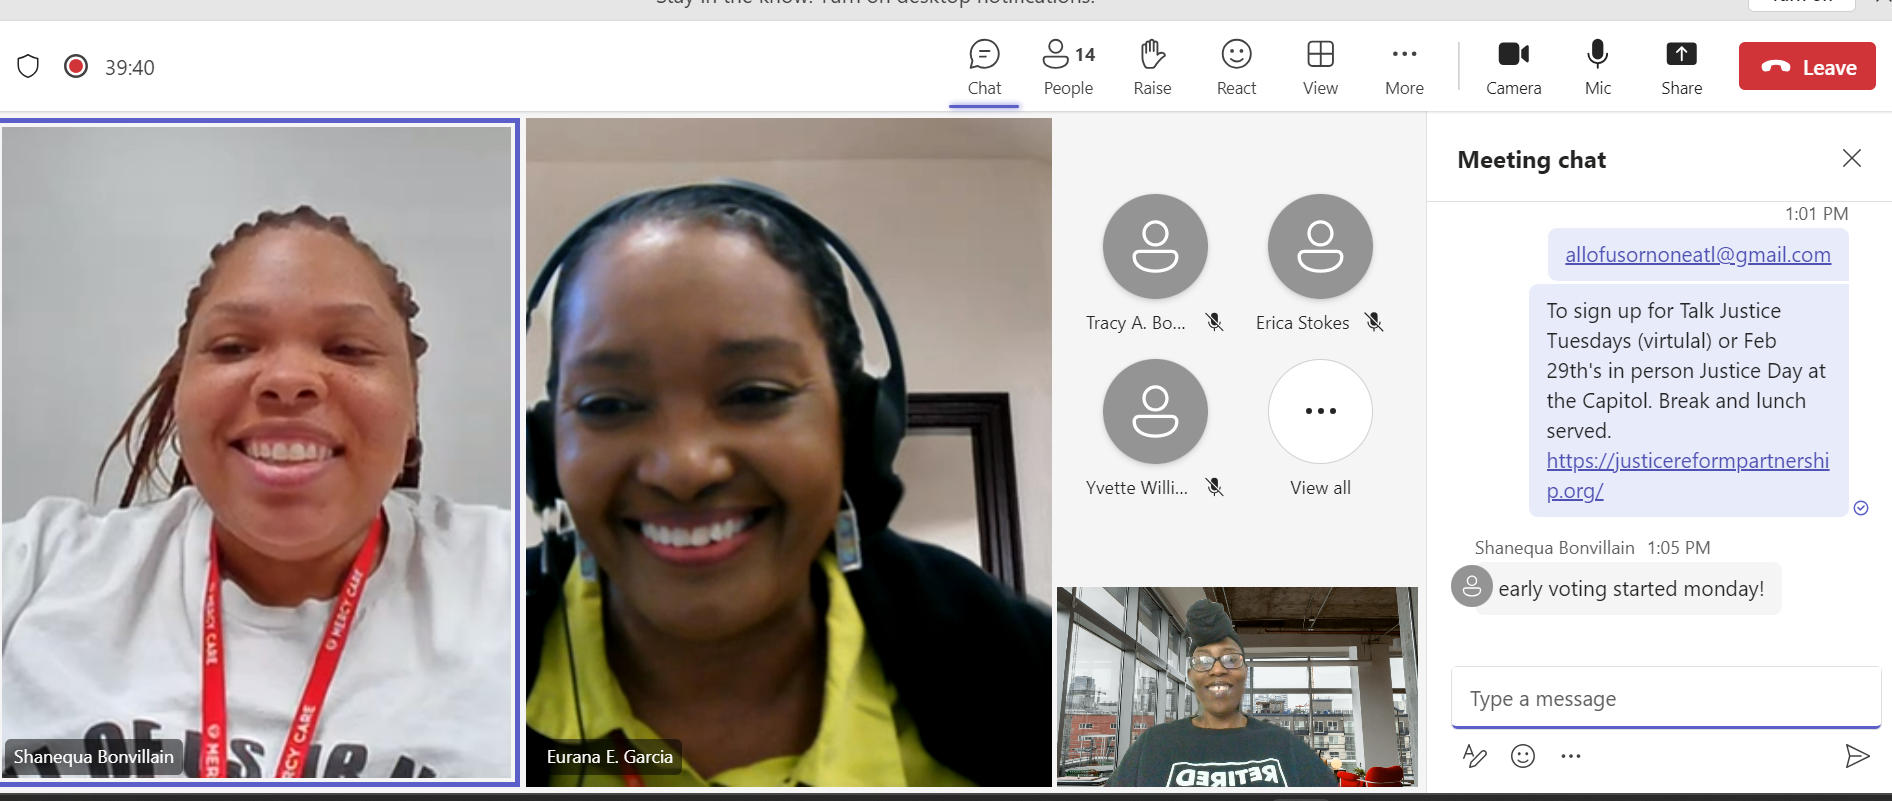The width and height of the screenshot is (1892, 801).
Task: Leave the meeting
Action: 1807,67
